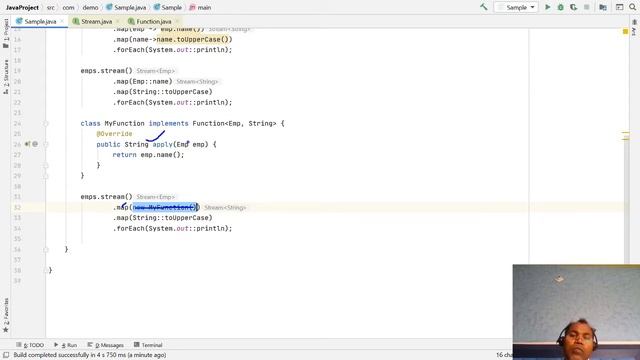Click 'name.toUpperCase()' highlighted on line 16
The width and height of the screenshot is (640, 360).
194,39
